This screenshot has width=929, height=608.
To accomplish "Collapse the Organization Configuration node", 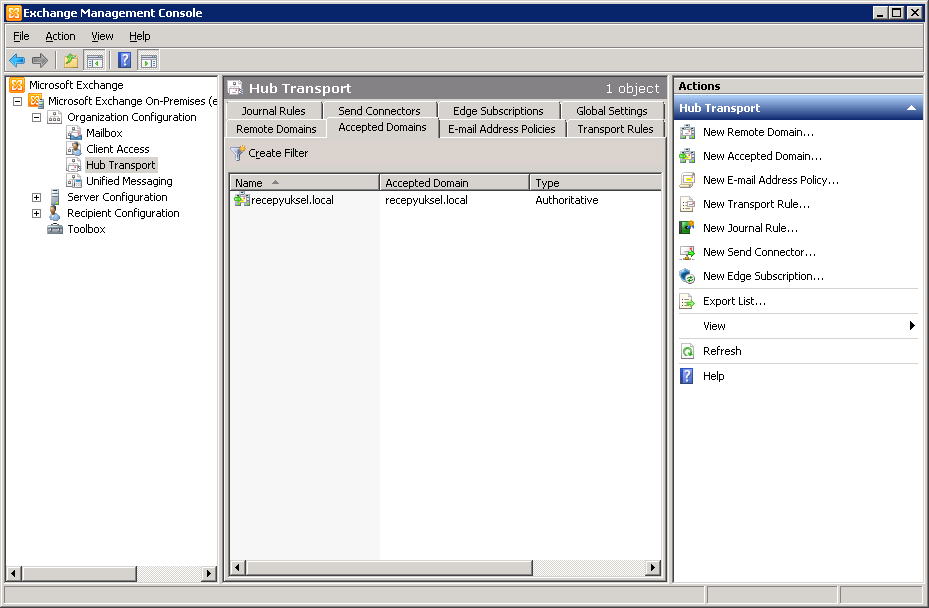I will pos(36,117).
